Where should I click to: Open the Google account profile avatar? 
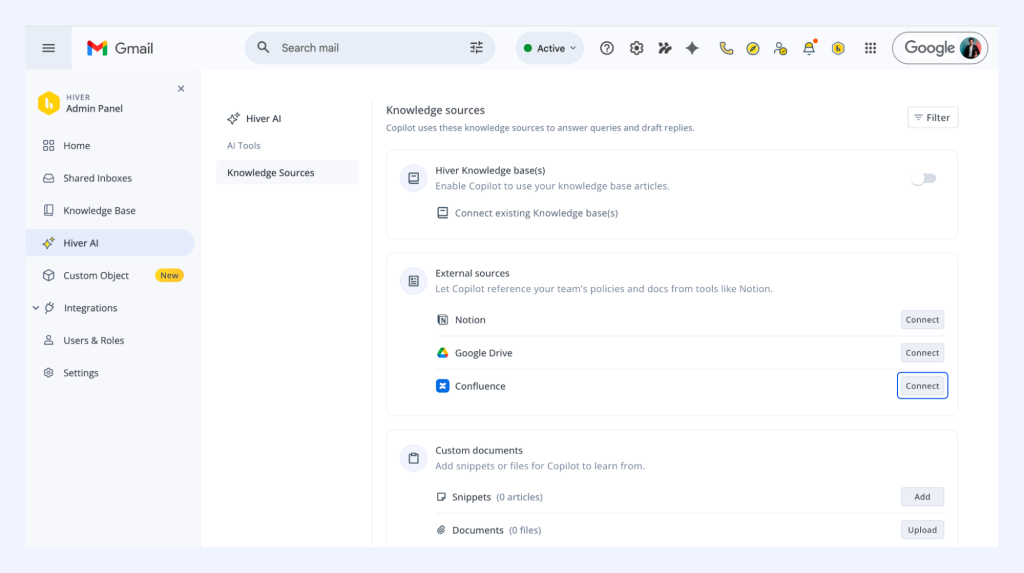[970, 48]
